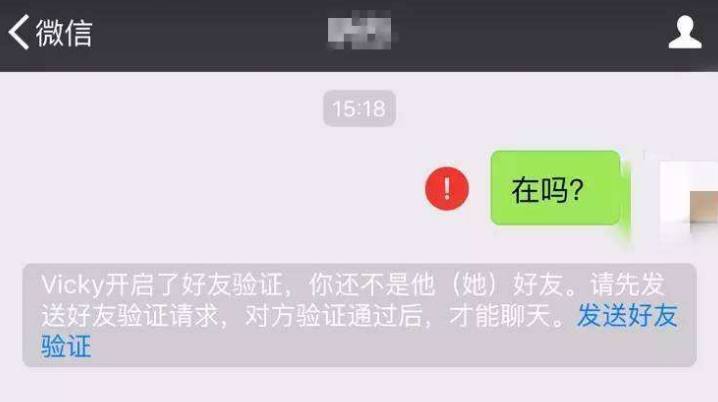Open sender avatar beside green bubble
The width and height of the screenshot is (718, 402).
coord(689,197)
